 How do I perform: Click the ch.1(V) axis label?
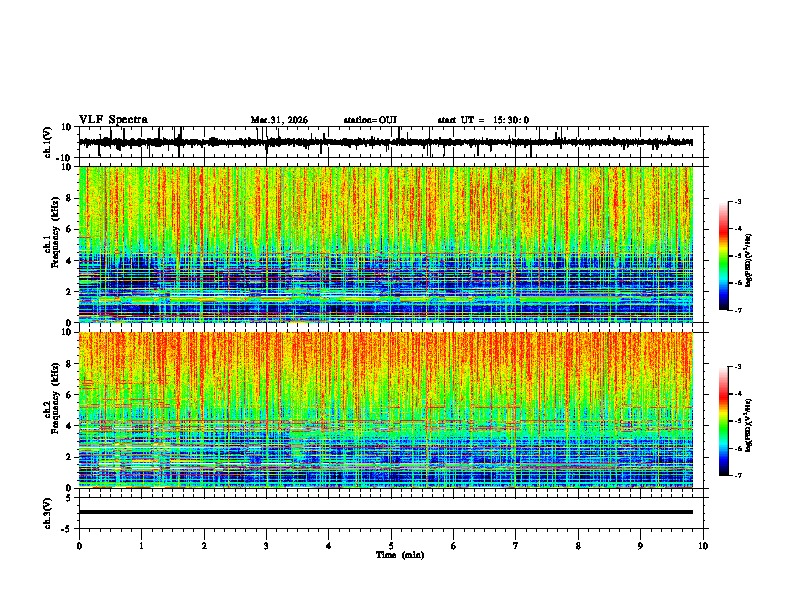pos(48,142)
